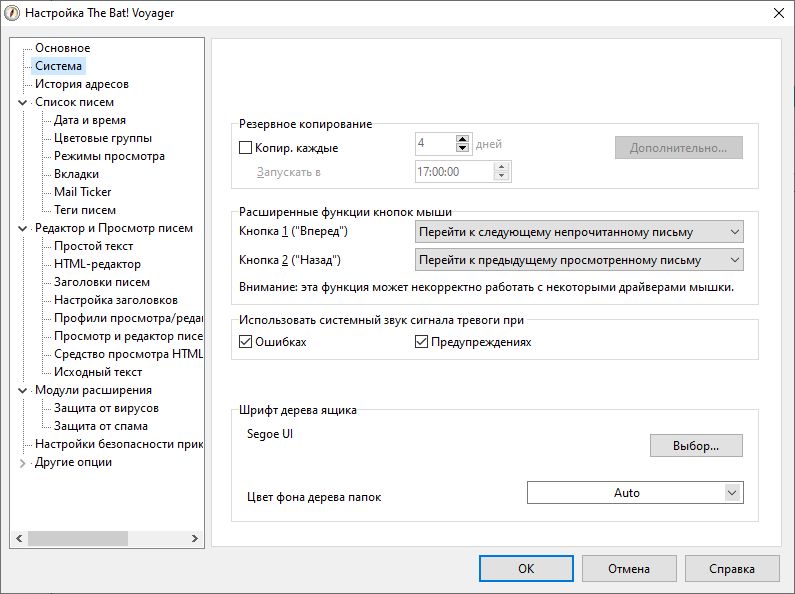Open Настройка заголовков settings
This screenshot has width=795, height=594.
[116, 300]
